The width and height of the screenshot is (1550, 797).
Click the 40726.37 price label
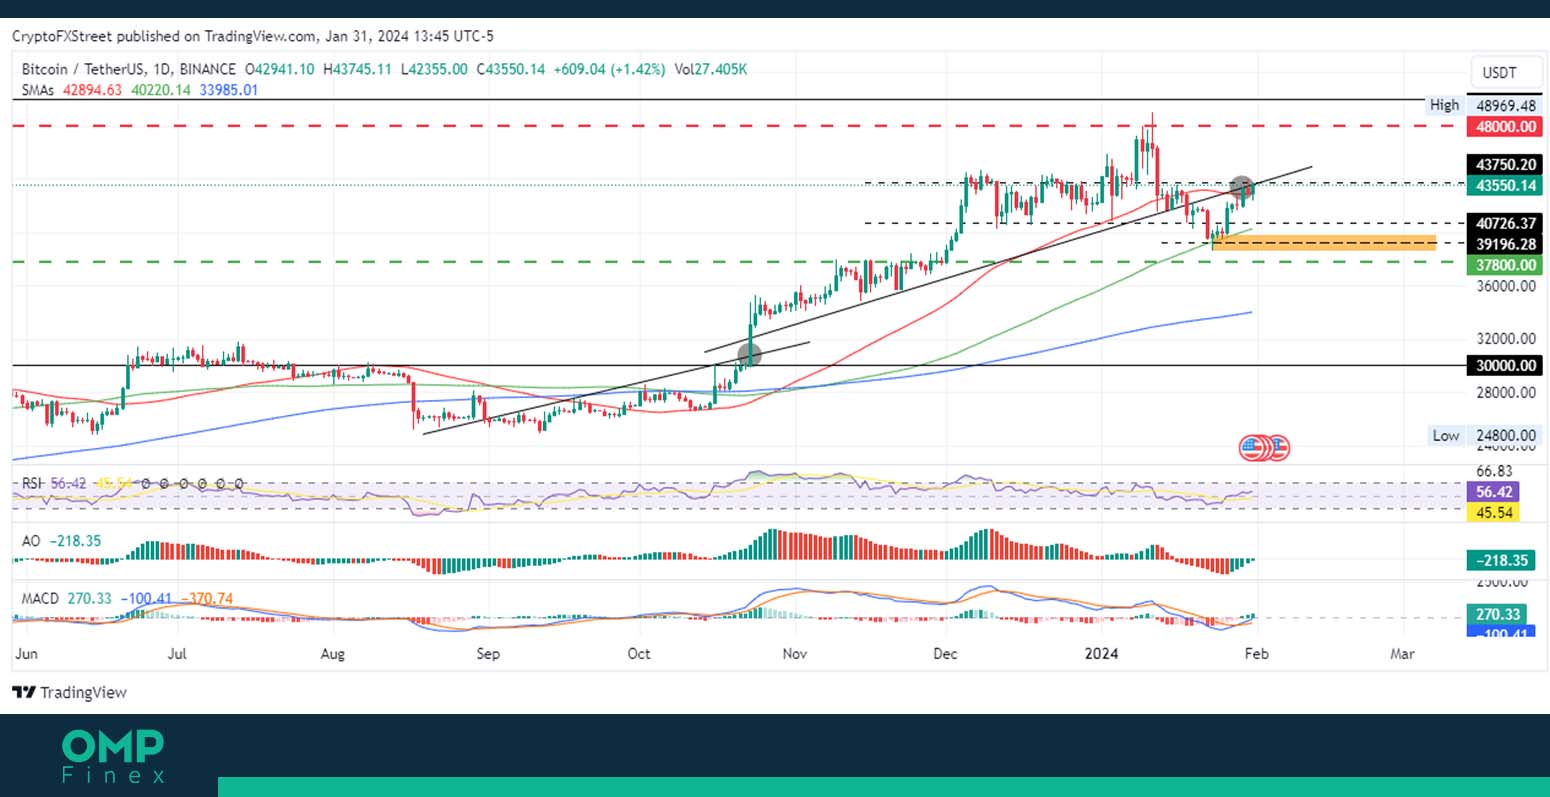point(1506,223)
